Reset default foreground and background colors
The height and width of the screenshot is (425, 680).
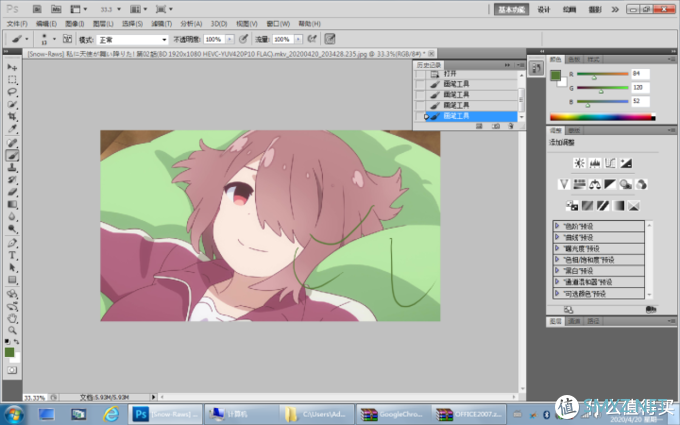tap(7, 342)
